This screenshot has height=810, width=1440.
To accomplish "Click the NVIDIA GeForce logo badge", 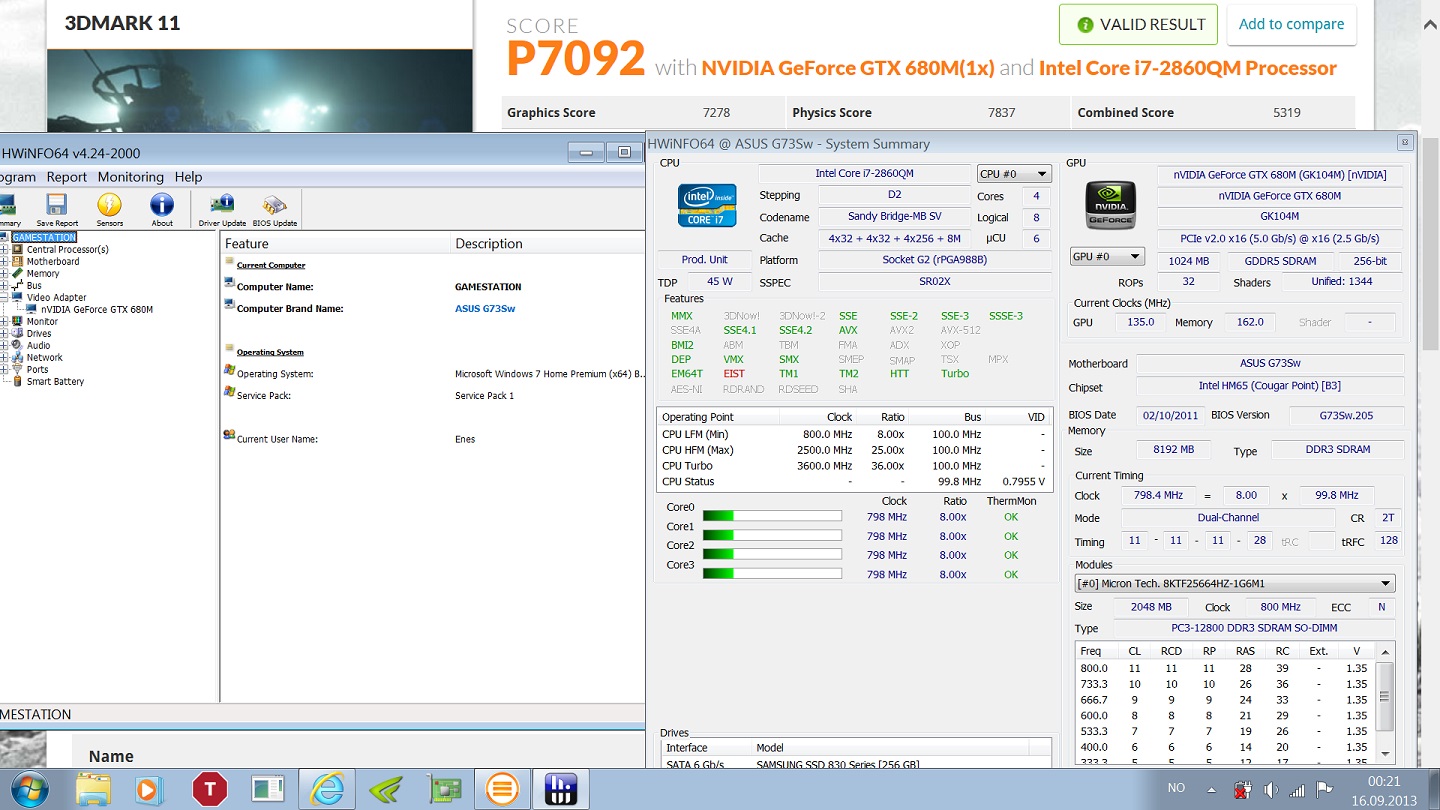I will [1111, 205].
